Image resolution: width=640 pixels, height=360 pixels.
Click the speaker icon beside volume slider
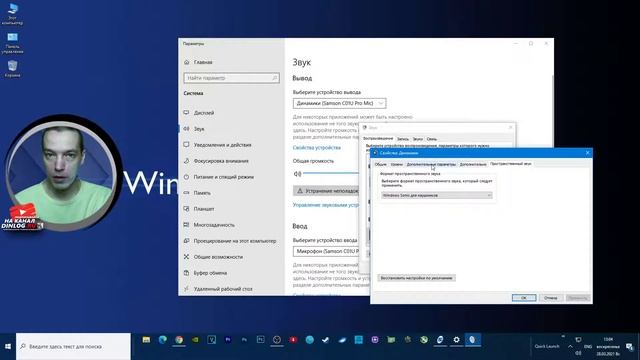[x=297, y=174]
